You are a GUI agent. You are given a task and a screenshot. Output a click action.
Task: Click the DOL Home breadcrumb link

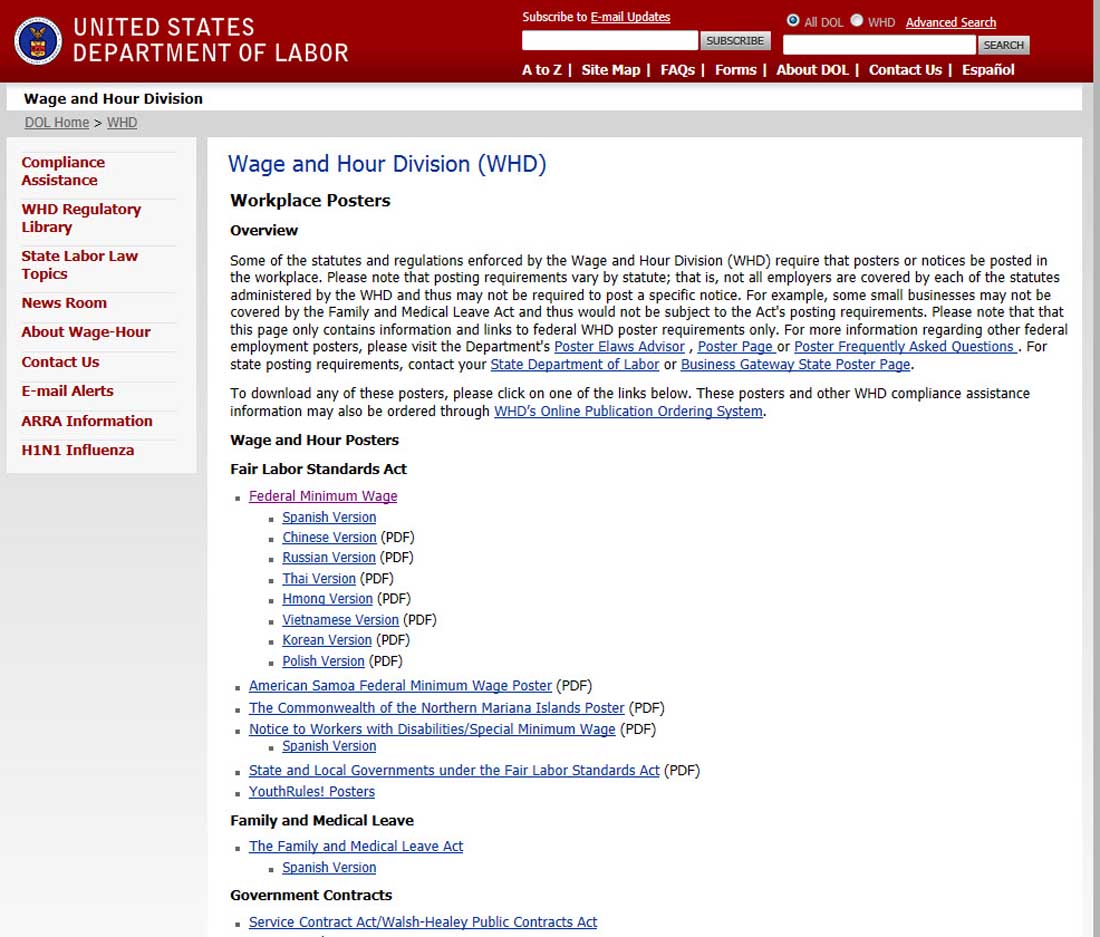pos(57,123)
